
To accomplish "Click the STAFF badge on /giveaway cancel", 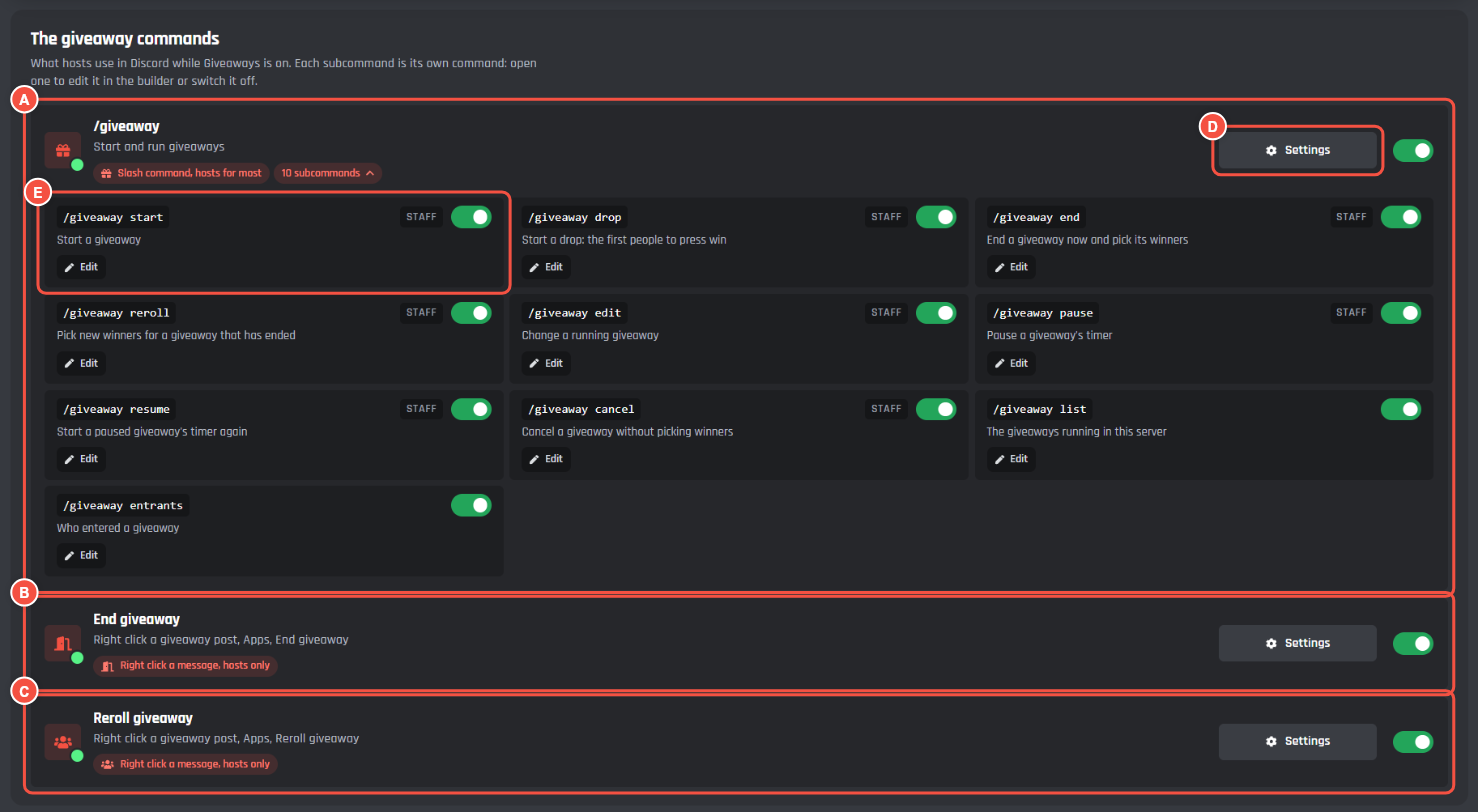I will 886,409.
